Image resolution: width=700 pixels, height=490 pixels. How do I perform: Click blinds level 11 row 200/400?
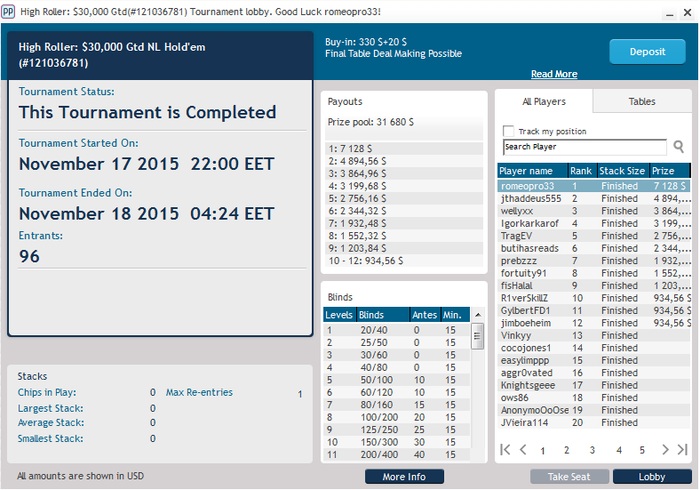coord(396,455)
